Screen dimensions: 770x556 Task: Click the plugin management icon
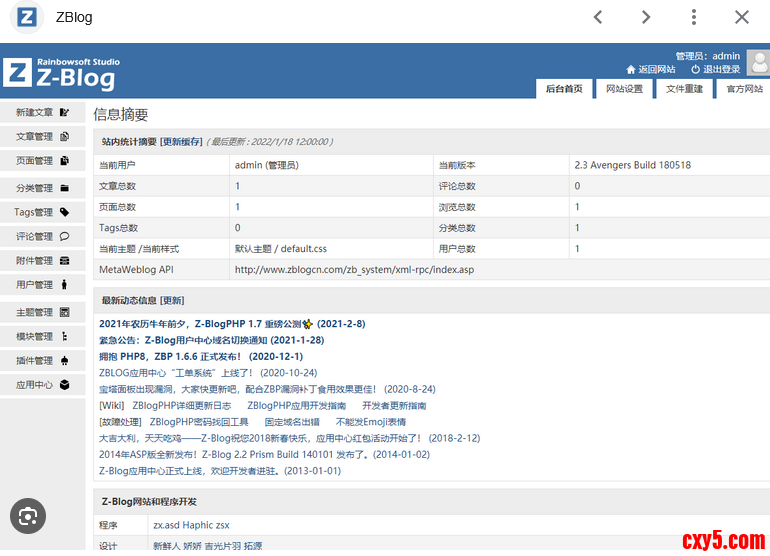pos(65,360)
